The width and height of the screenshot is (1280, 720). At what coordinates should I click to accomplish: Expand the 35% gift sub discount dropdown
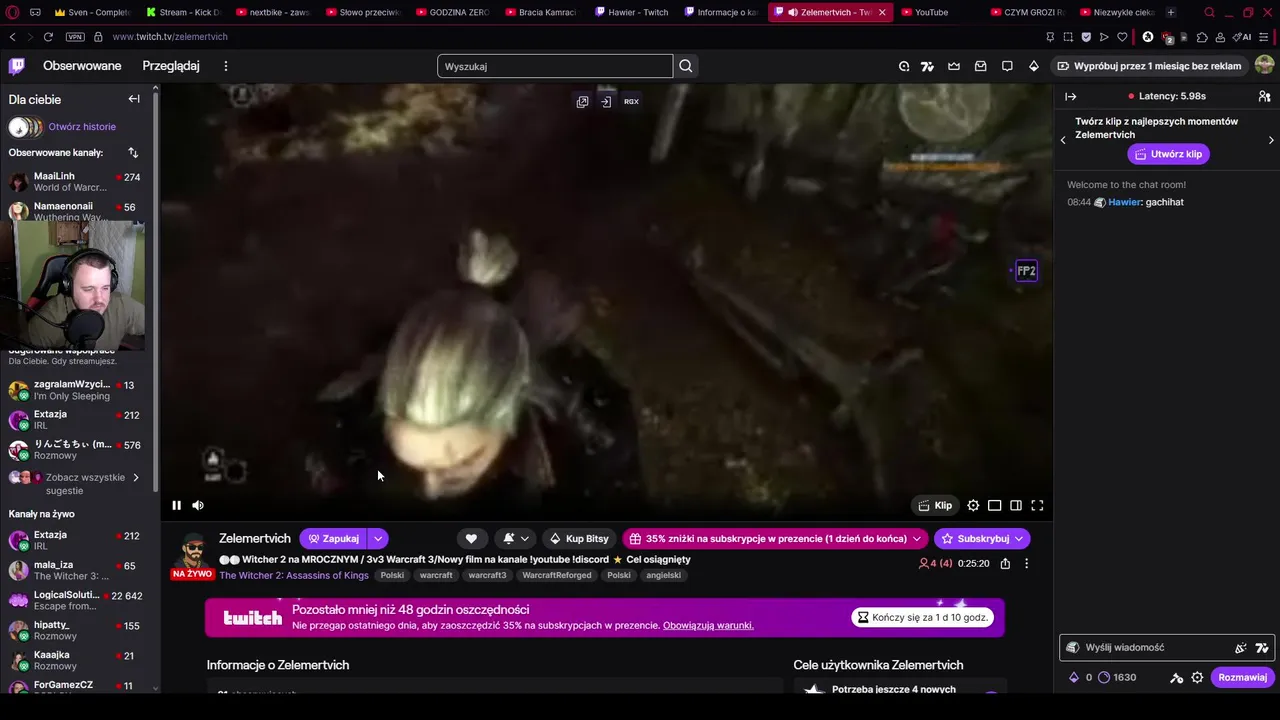click(916, 539)
